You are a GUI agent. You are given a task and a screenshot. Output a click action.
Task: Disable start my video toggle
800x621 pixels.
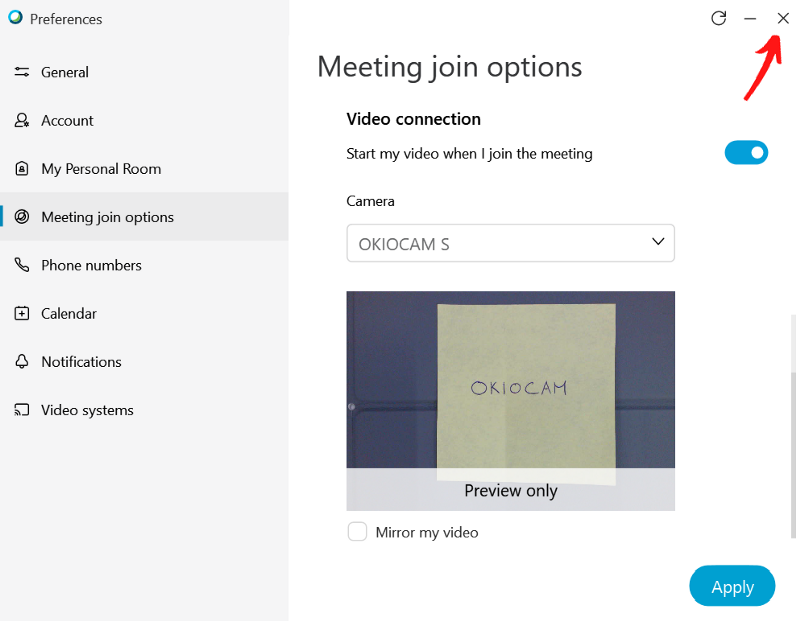pyautogui.click(x=746, y=153)
